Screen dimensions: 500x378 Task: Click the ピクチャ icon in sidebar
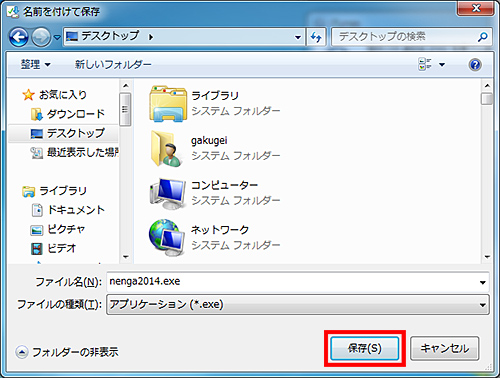tap(37, 230)
